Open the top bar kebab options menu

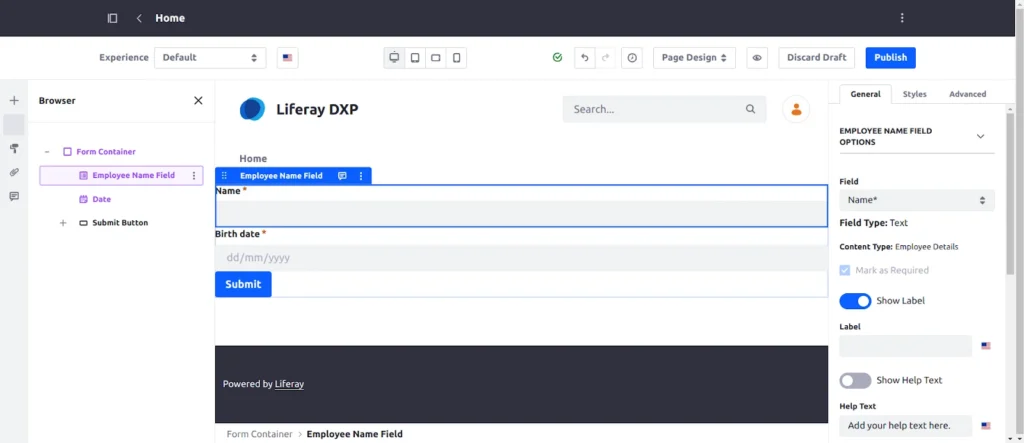[x=902, y=18]
